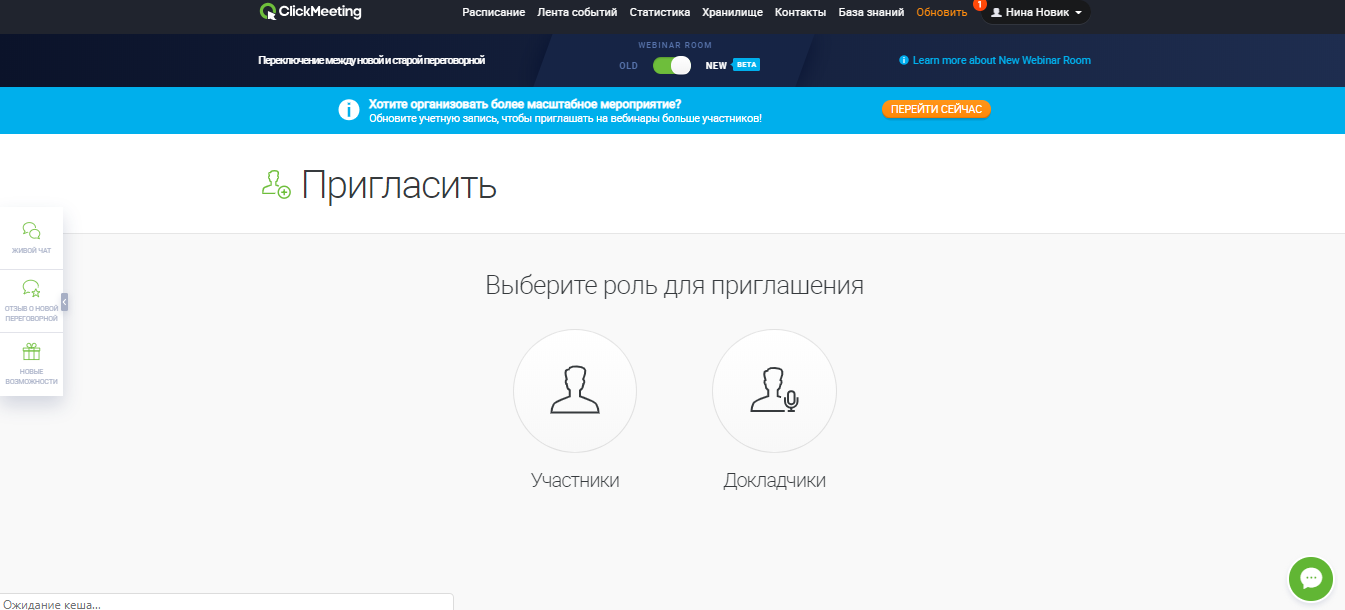
Task: Open Learn more about New Webinar Room
Action: tap(1001, 61)
